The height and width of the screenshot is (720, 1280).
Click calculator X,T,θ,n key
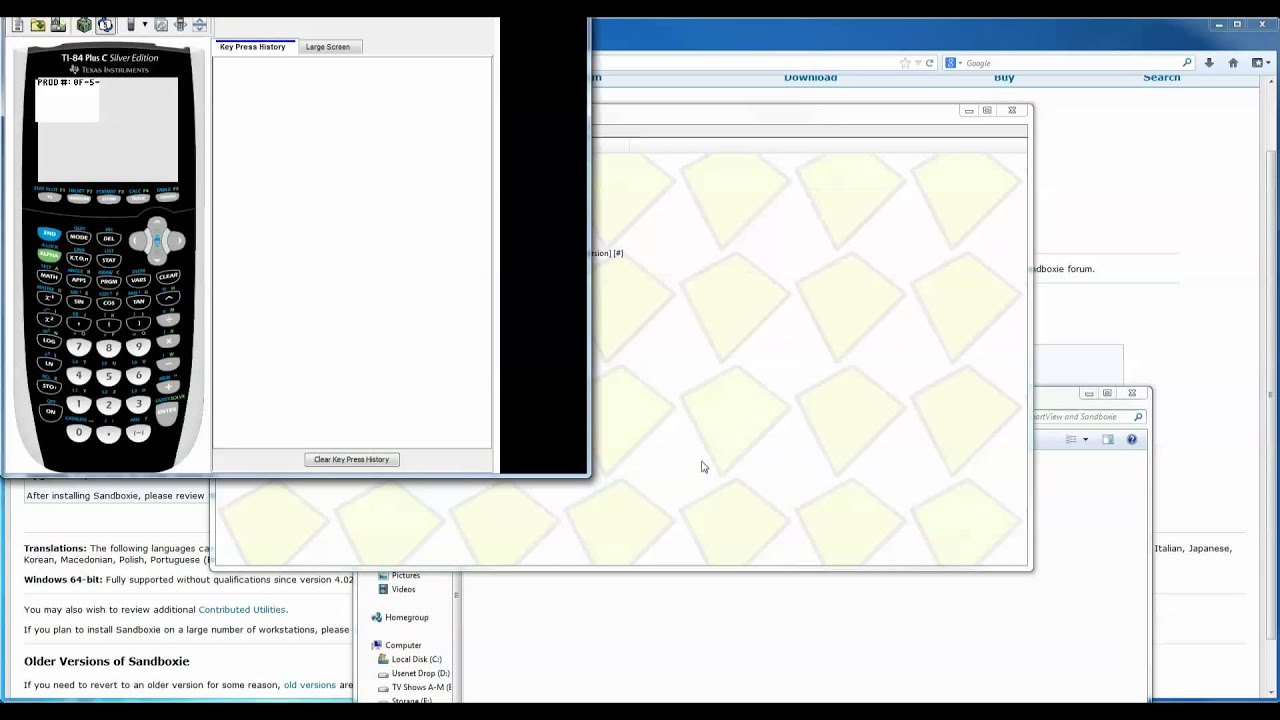coord(79,259)
